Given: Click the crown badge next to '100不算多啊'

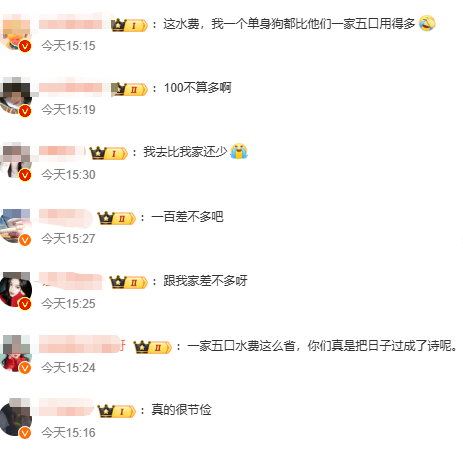Looking at the screenshot, I should tap(129, 89).
